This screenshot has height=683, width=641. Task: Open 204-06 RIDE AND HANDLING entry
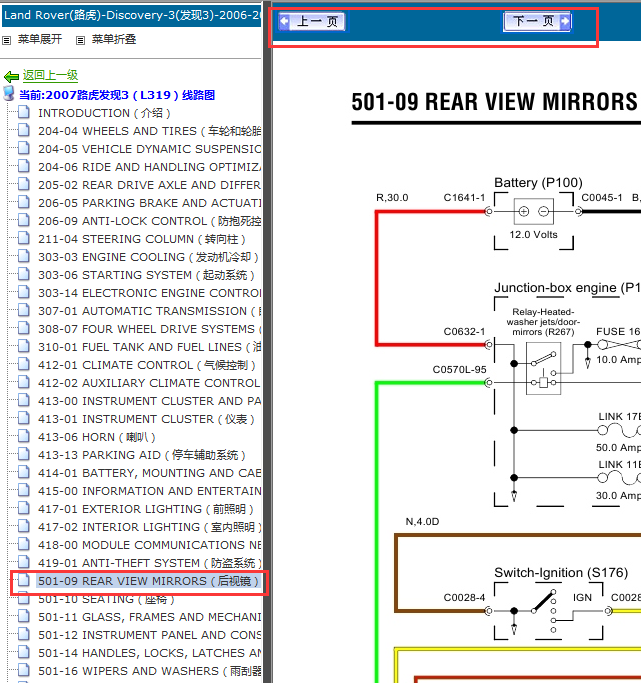tap(149, 167)
